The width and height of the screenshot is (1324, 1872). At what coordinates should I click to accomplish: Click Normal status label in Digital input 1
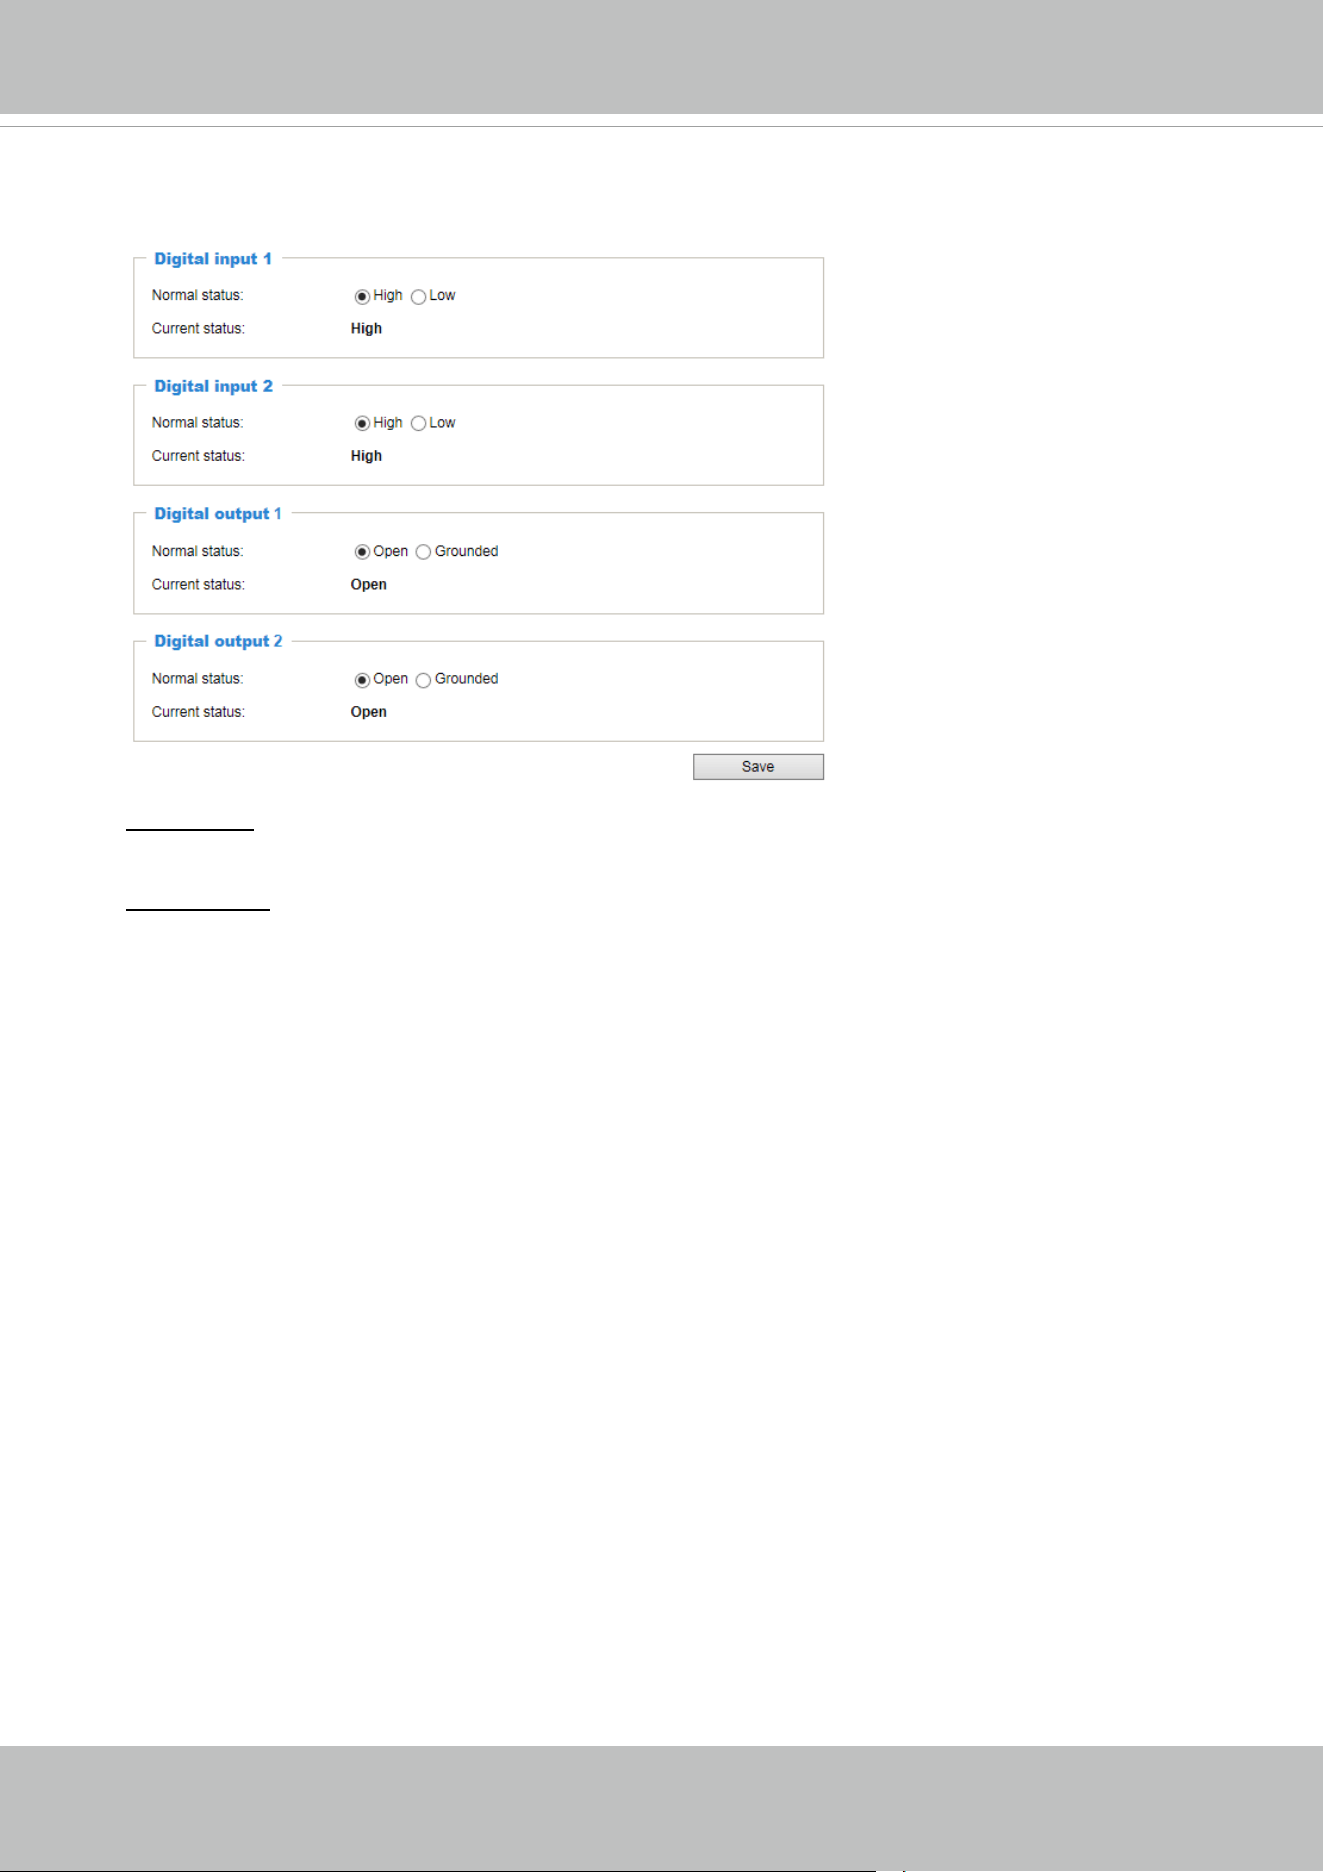pyautogui.click(x=197, y=296)
